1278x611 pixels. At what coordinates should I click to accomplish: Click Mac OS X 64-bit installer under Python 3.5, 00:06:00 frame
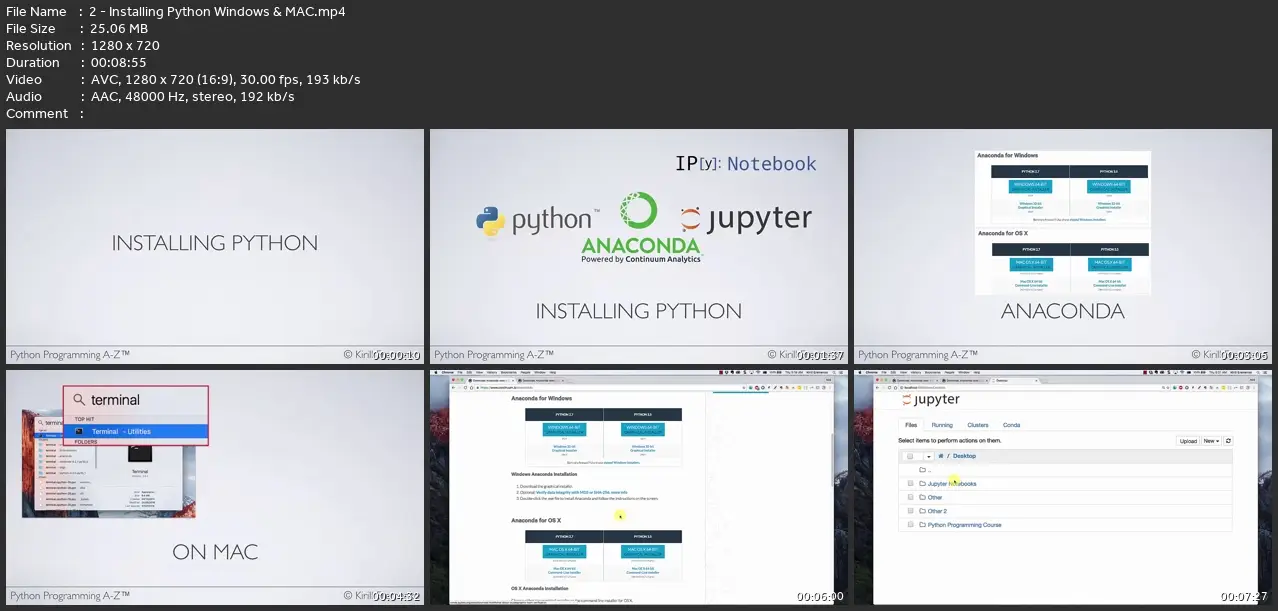(x=641, y=551)
